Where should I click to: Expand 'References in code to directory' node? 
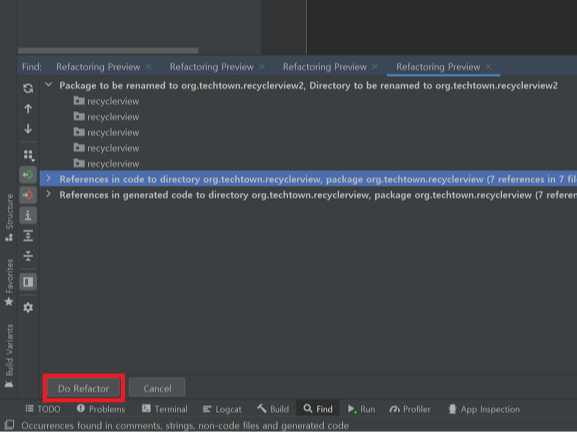(49, 178)
